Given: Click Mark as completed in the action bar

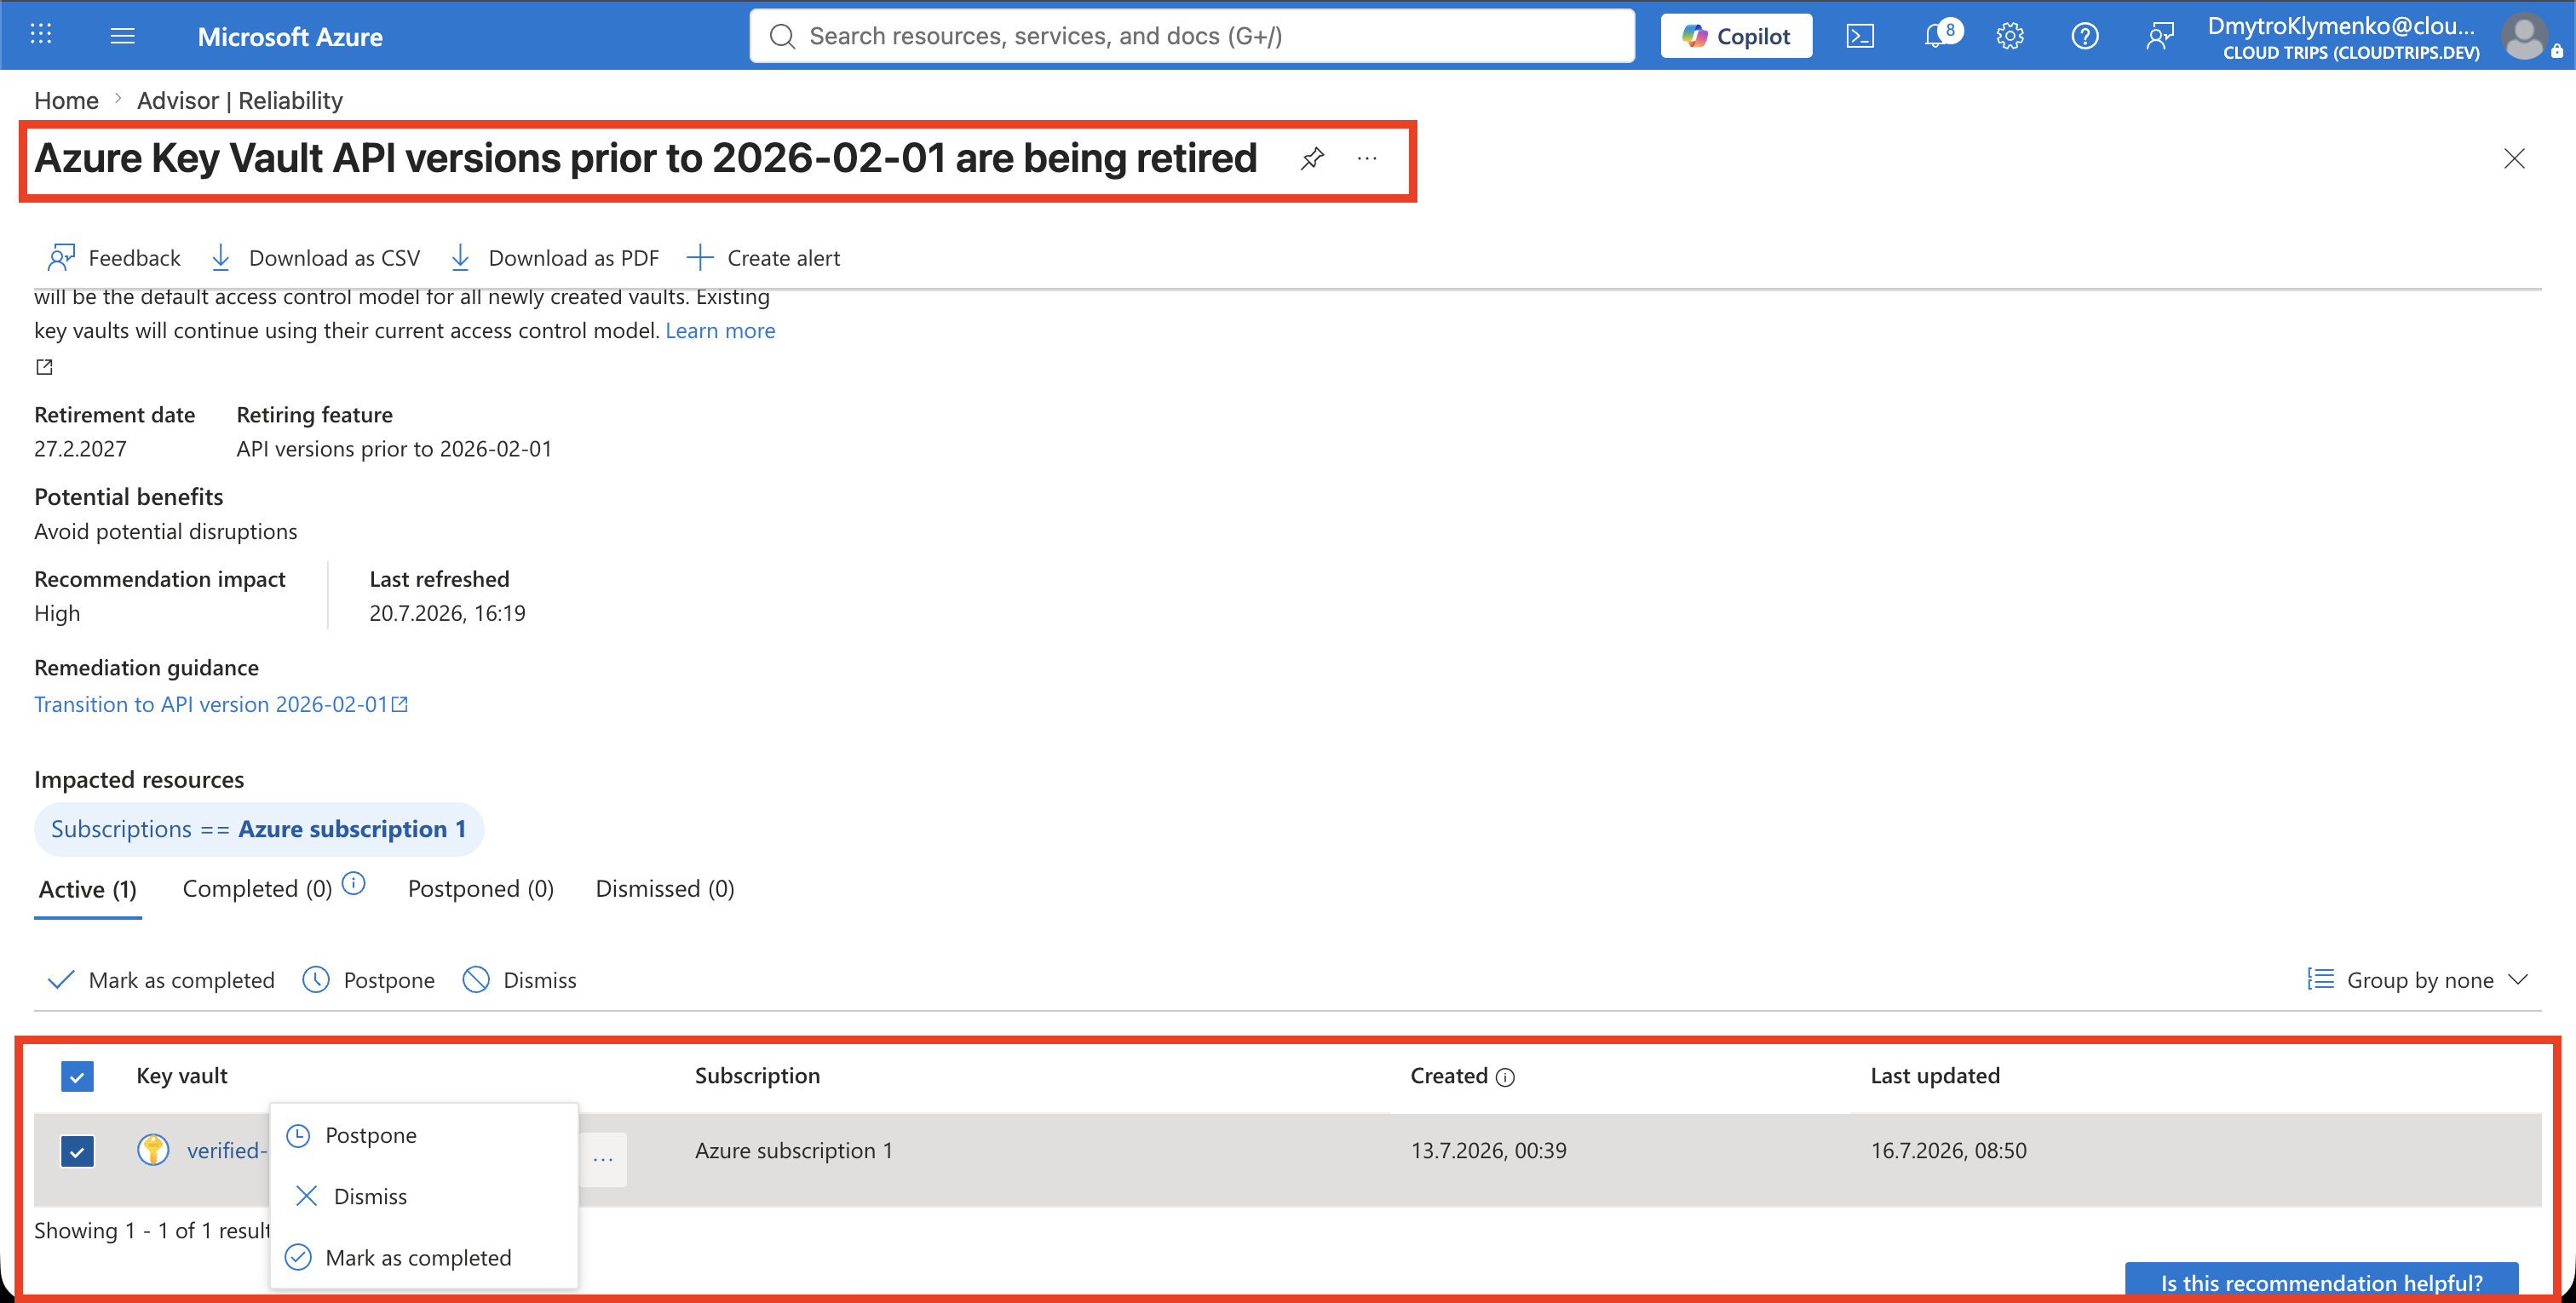Looking at the screenshot, I should (x=161, y=980).
